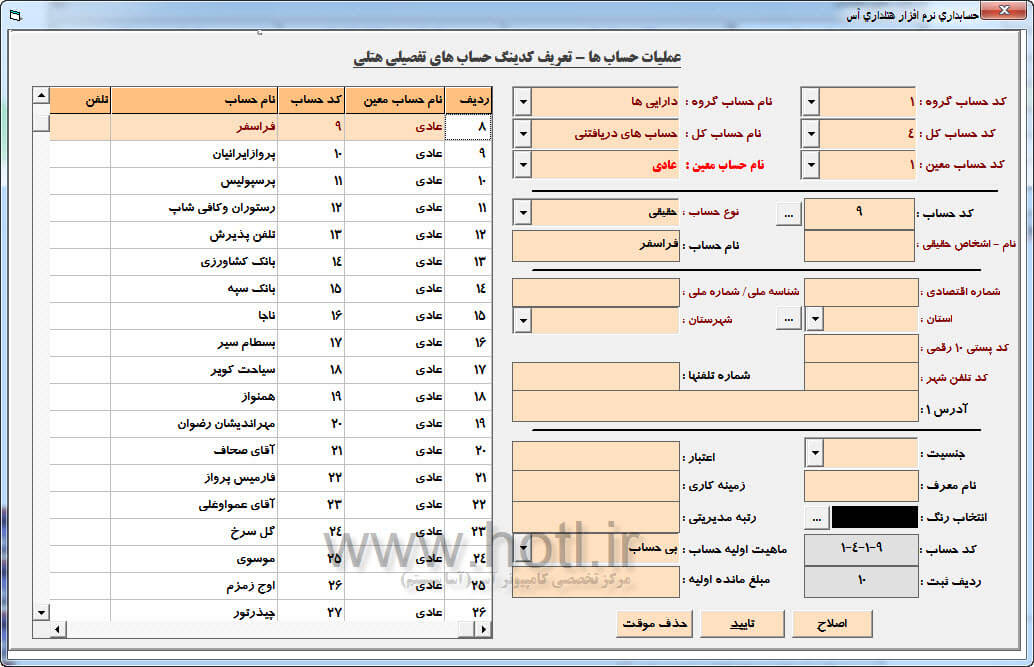Select the row بانک سپه
The height and width of the screenshot is (667, 1034).
(270, 289)
